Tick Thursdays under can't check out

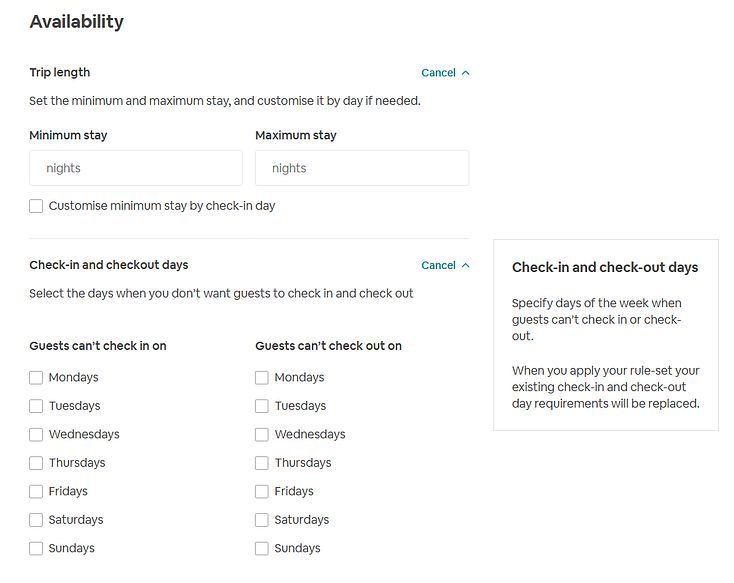[262, 463]
